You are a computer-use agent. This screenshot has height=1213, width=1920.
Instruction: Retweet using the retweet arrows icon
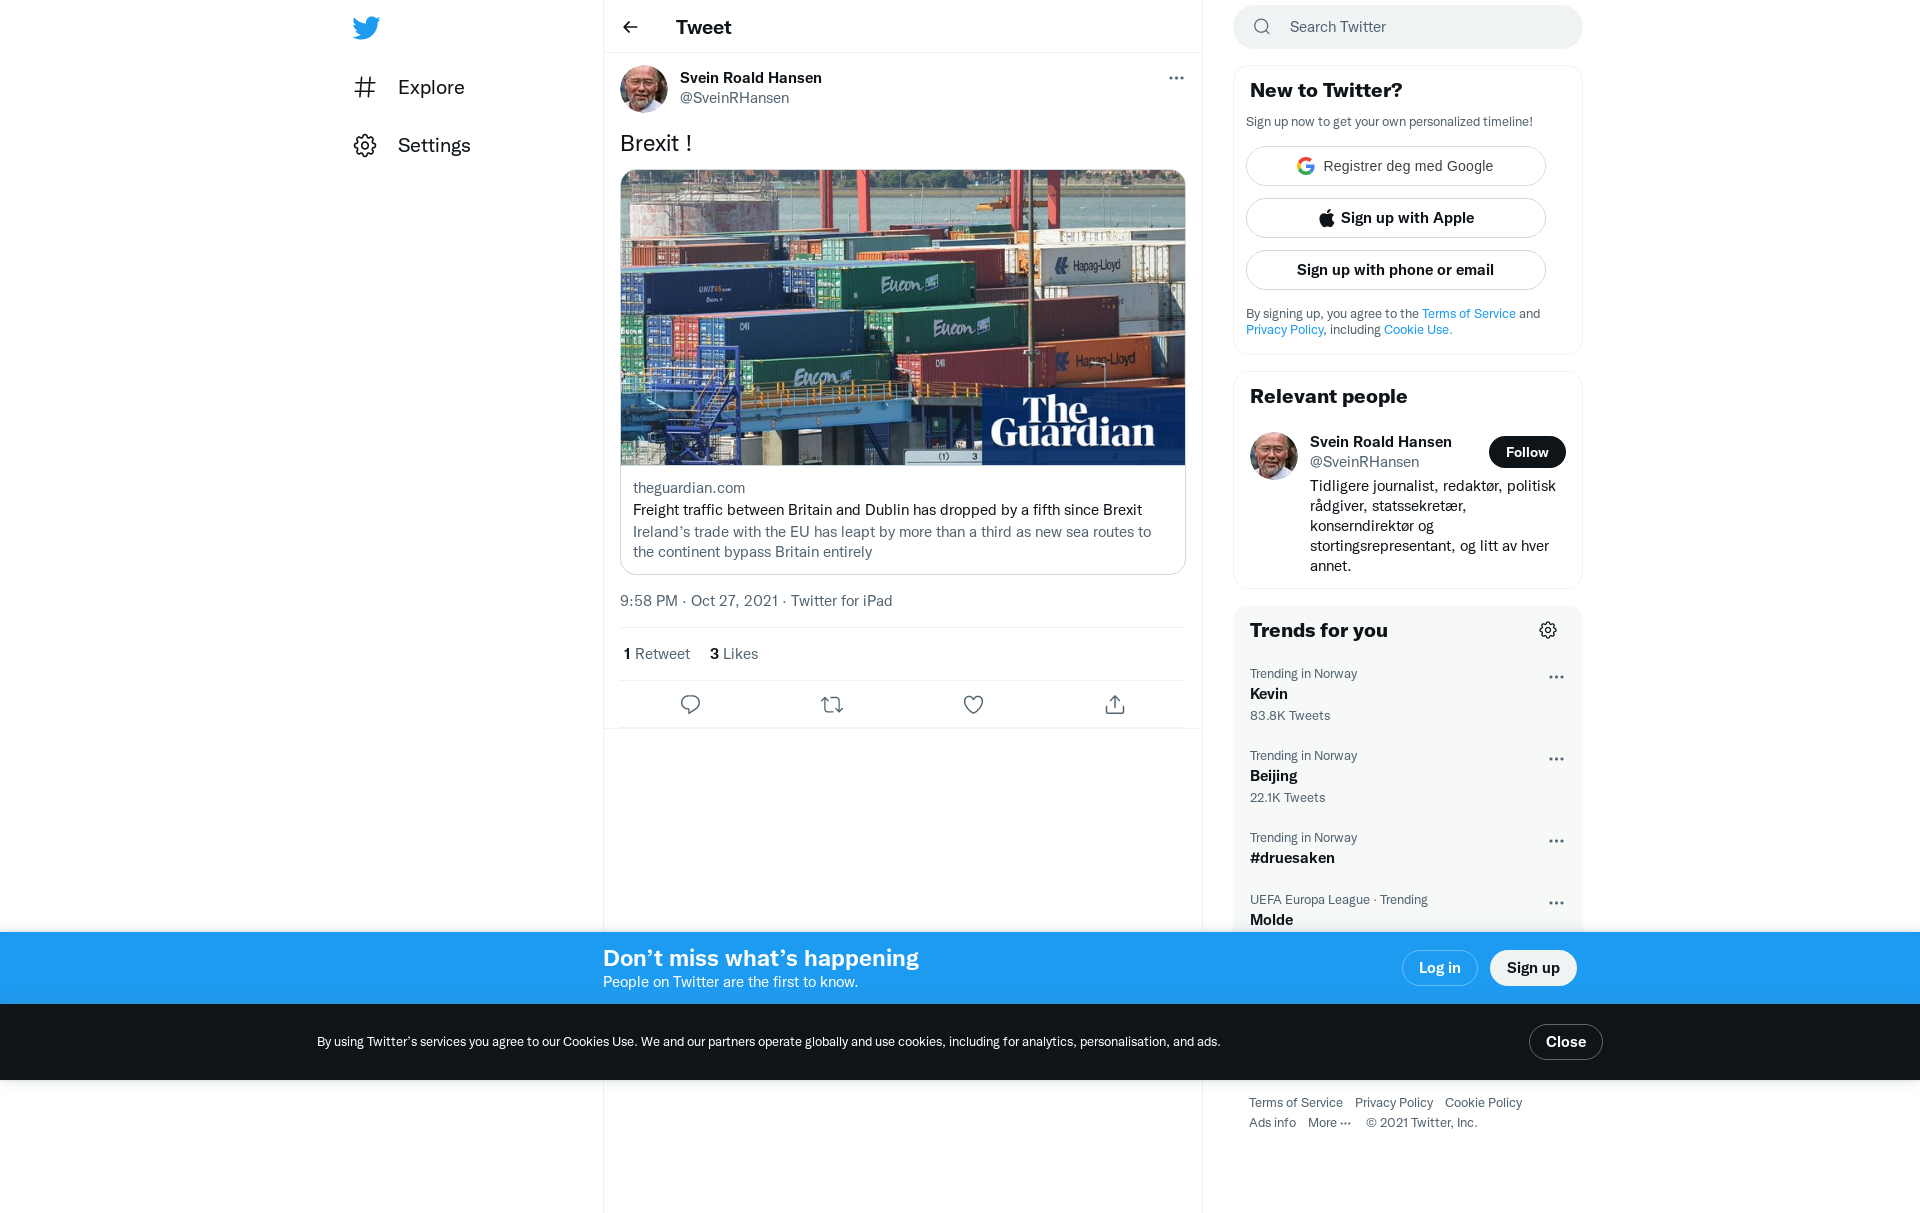click(x=832, y=705)
